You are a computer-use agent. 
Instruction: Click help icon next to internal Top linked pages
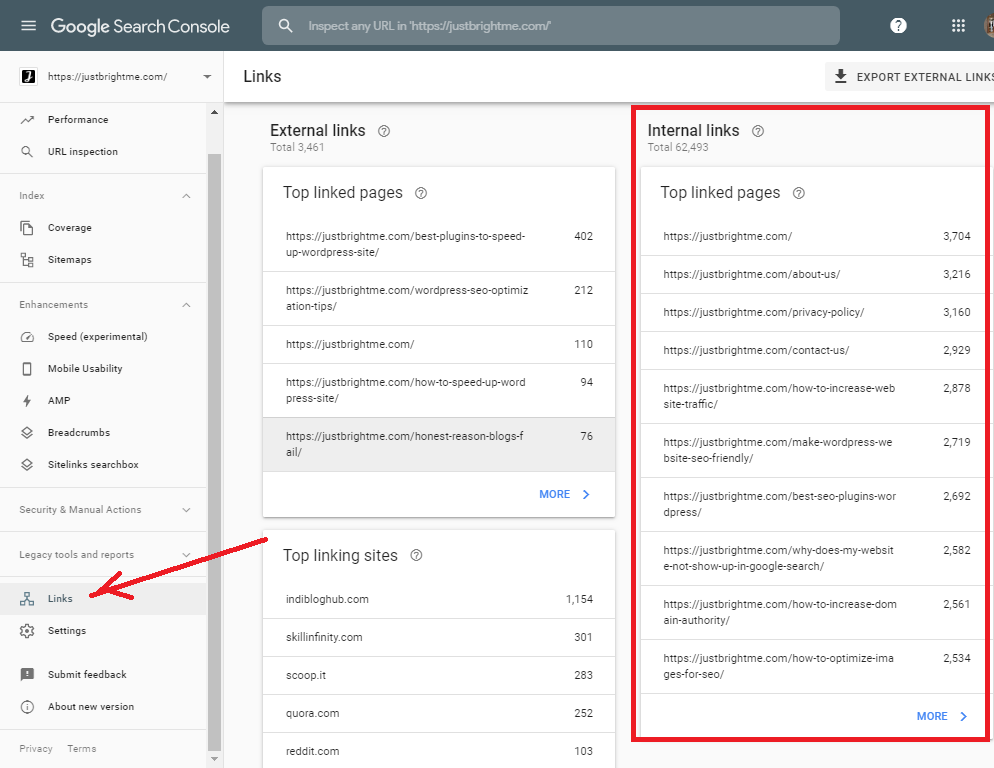[799, 193]
